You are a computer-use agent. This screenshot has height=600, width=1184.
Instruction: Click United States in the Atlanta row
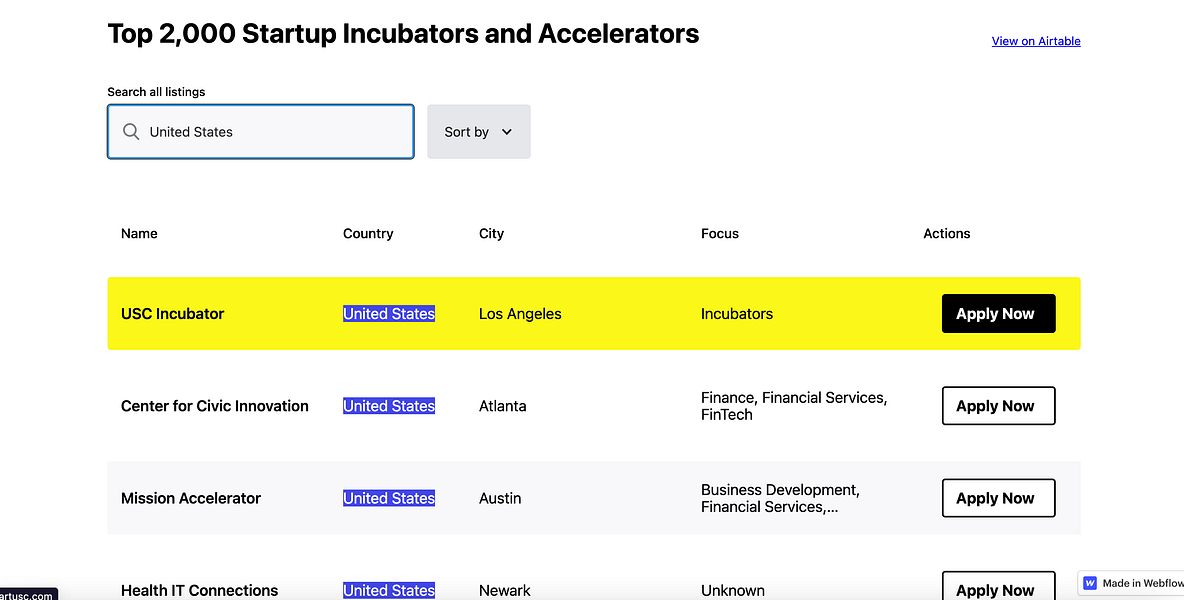[389, 405]
